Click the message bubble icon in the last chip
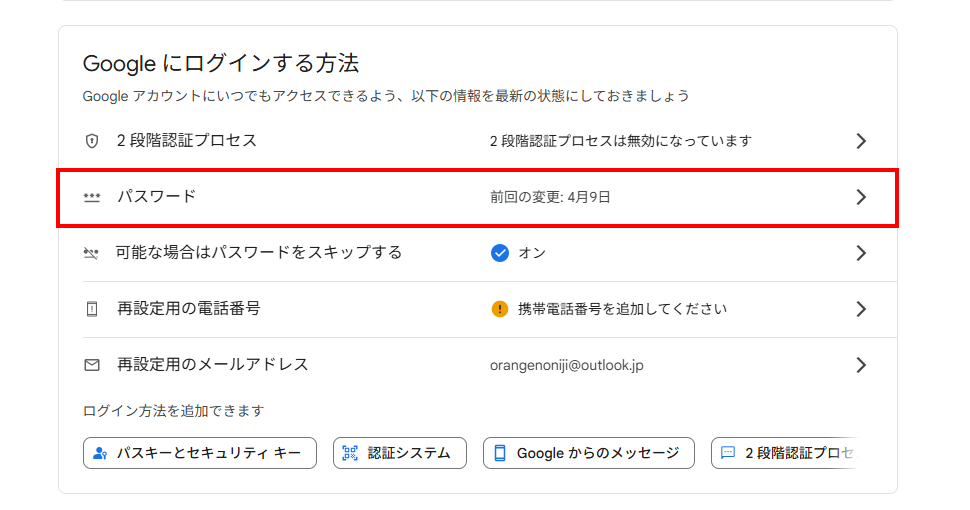 pyautogui.click(x=728, y=453)
